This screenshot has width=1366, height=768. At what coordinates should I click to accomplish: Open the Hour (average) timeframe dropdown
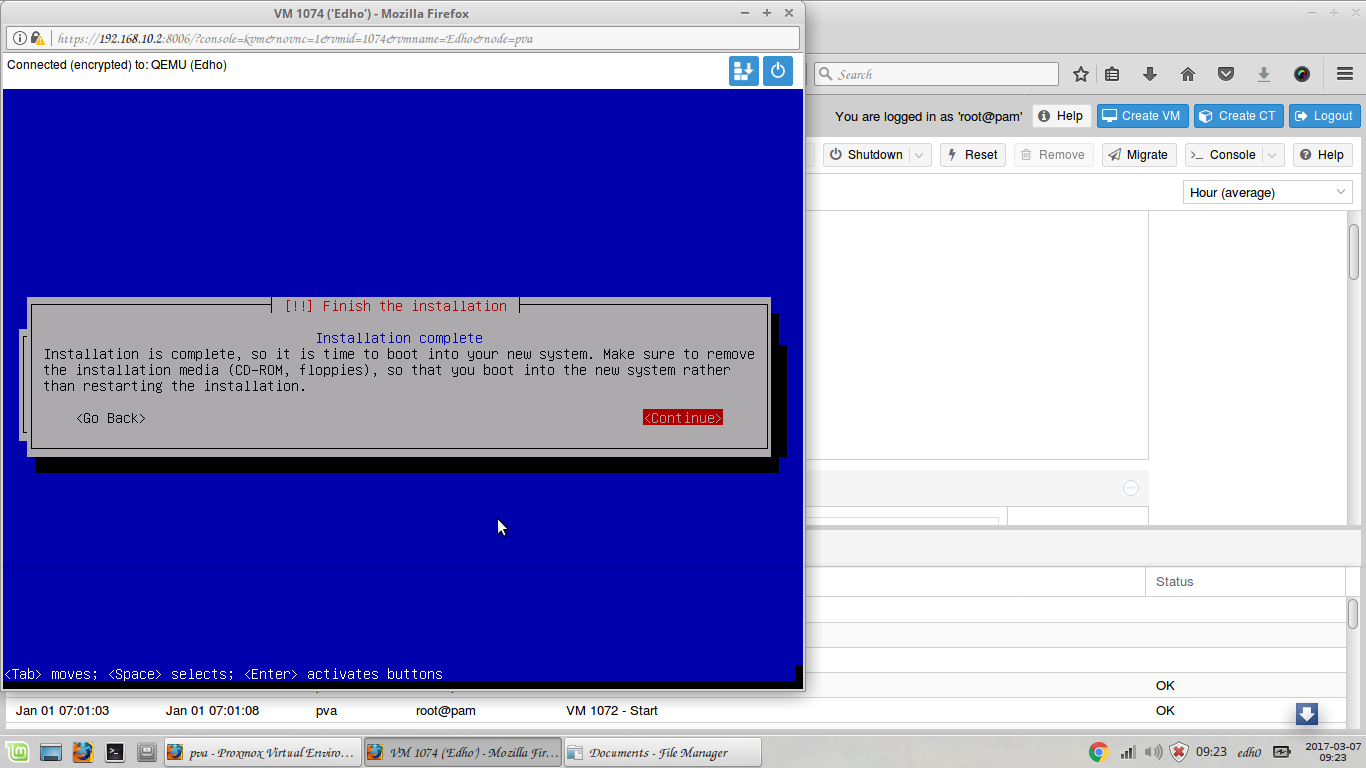coord(1268,192)
